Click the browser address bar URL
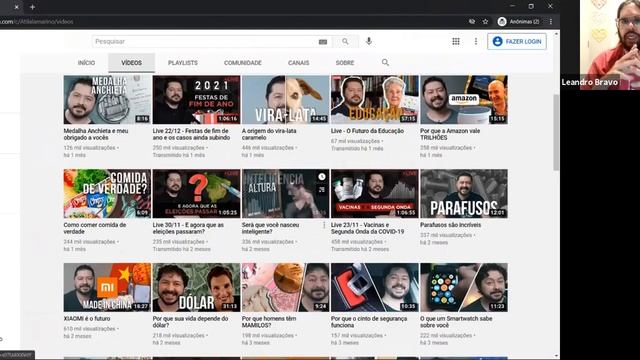 (37, 22)
